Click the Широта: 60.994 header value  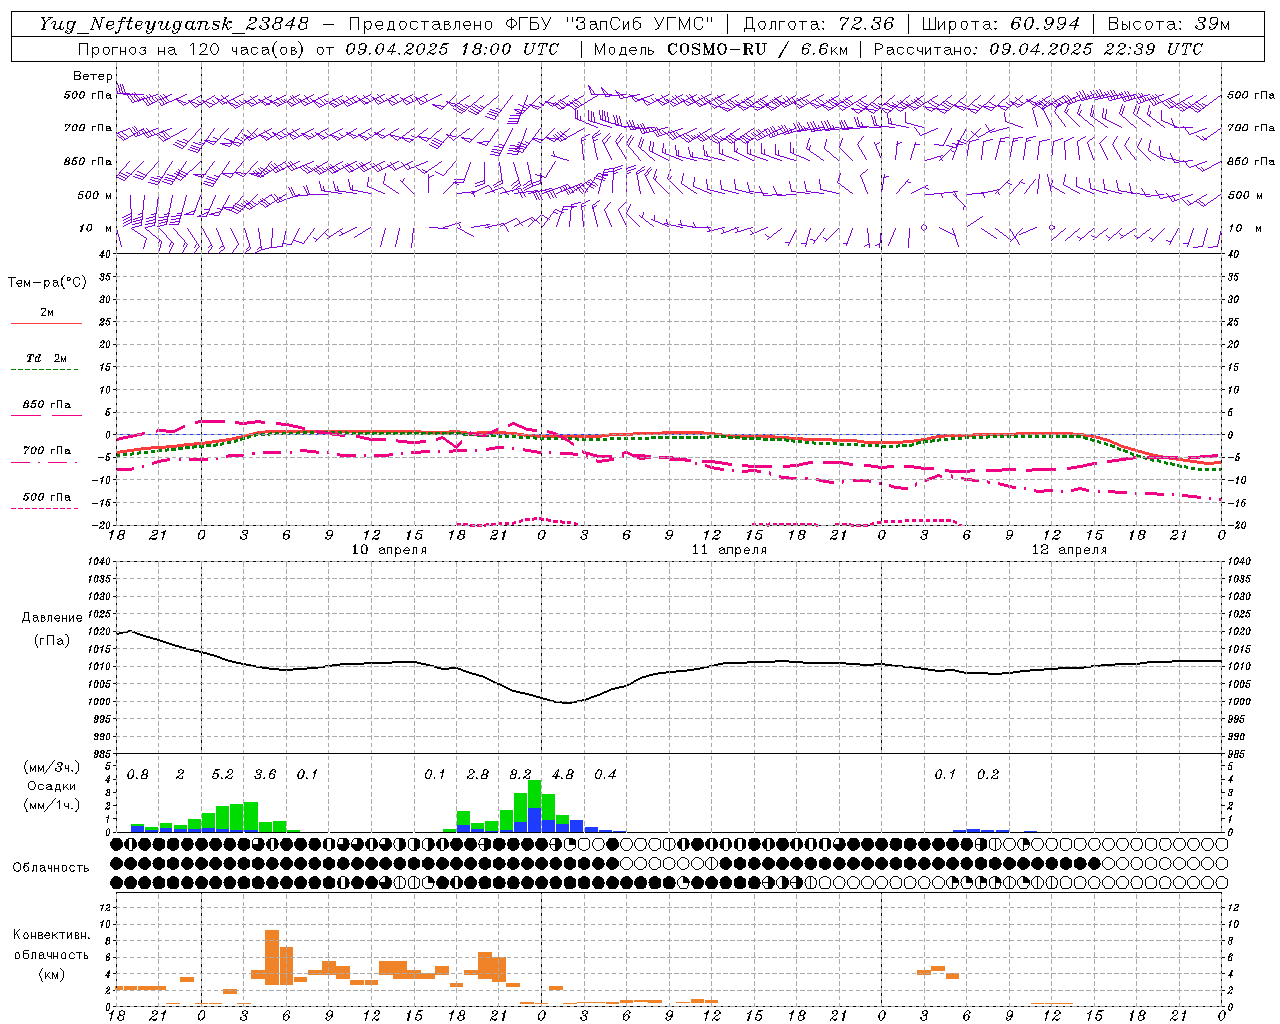(1001, 24)
